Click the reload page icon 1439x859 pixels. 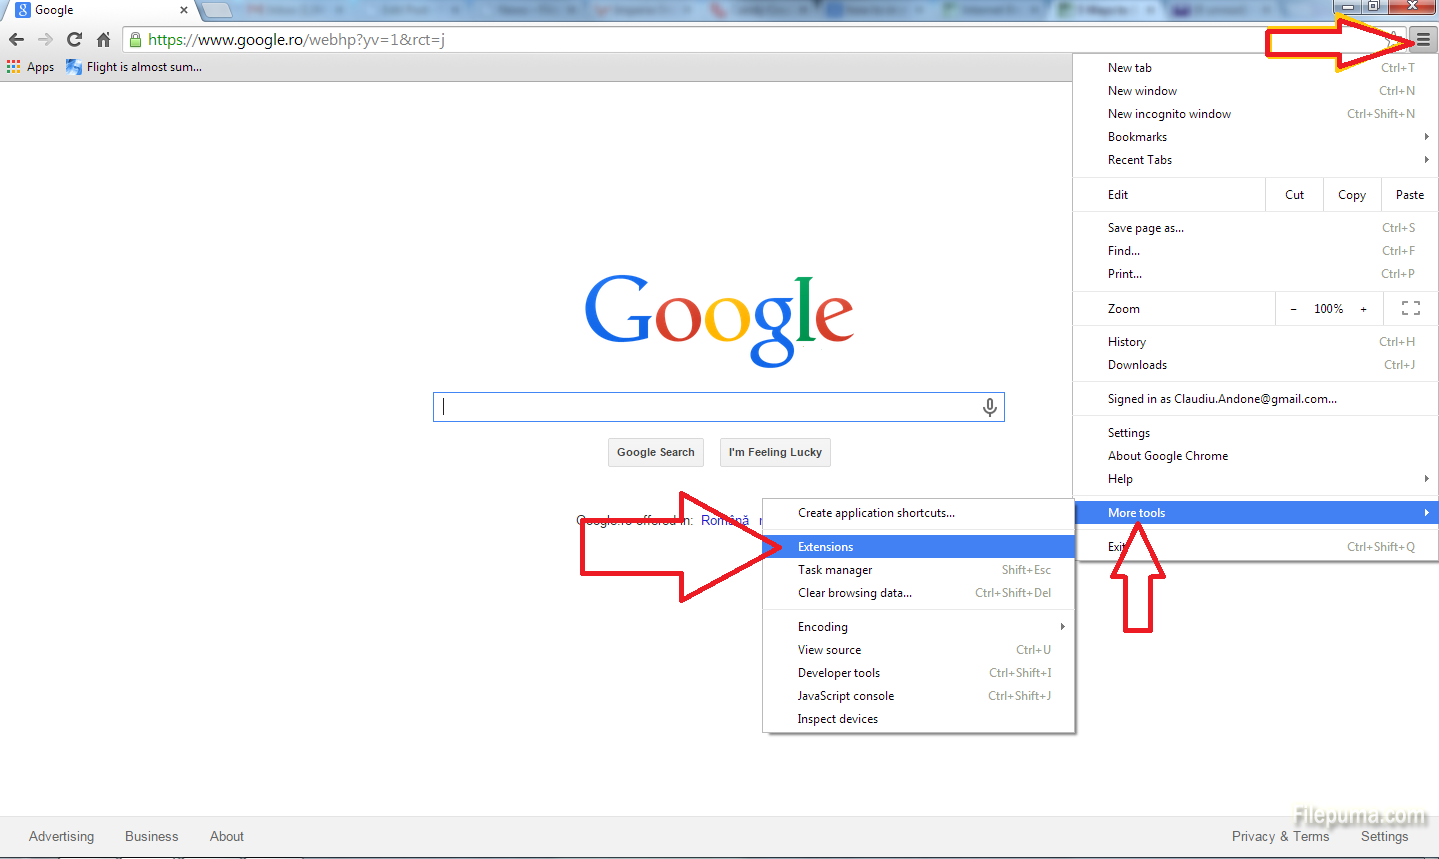pos(74,40)
